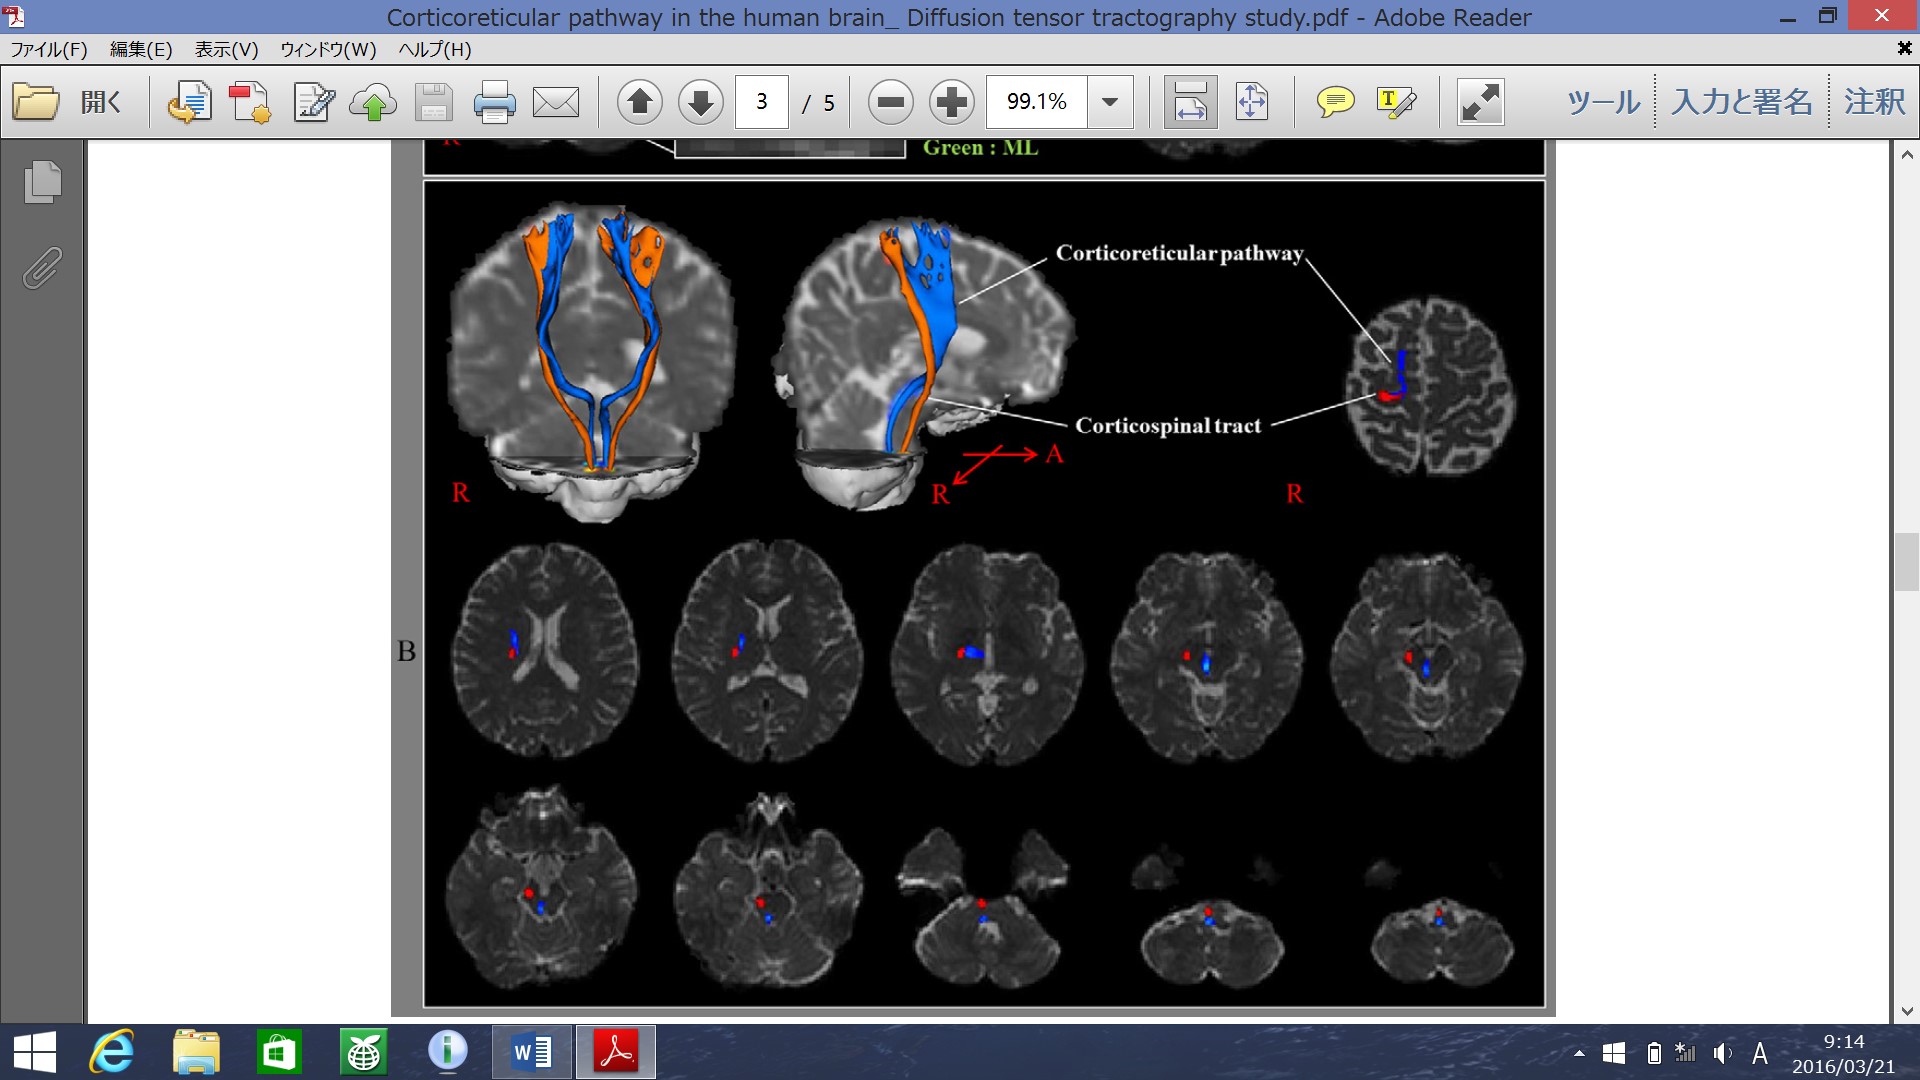Zoom in with the plus button
Image resolution: width=1920 pixels, height=1080 pixels.
952,102
